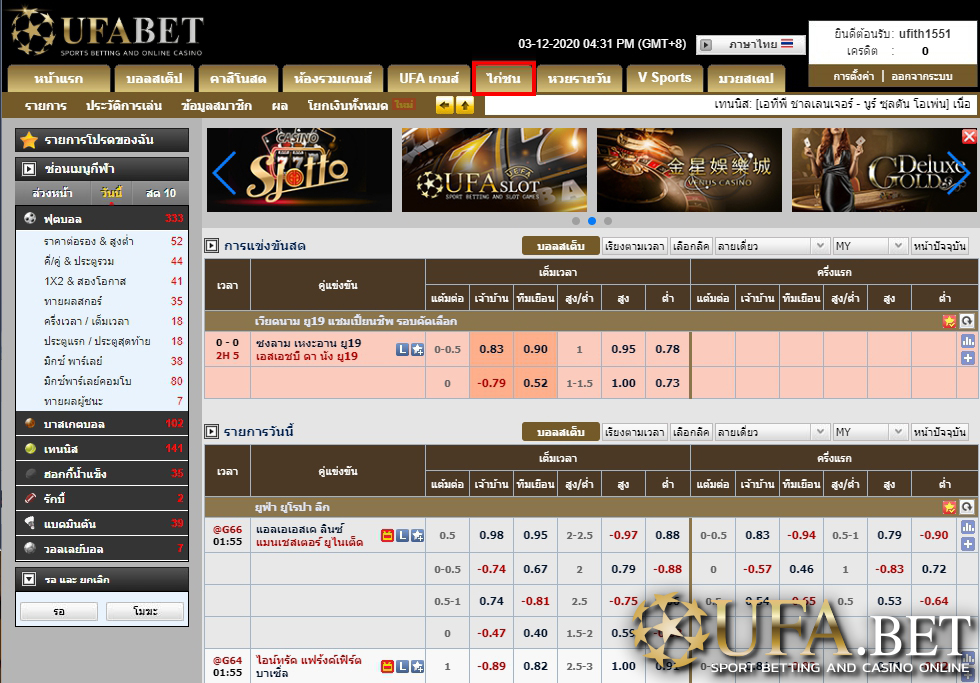Click the 0.98 odds for แอลเอเอสเค ลินซ์

point(491,536)
